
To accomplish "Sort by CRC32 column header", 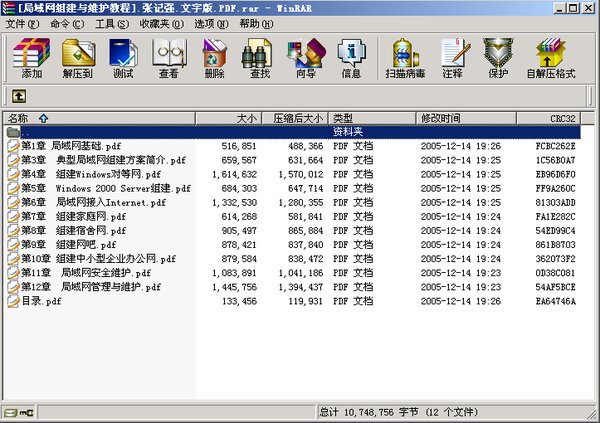I will pyautogui.click(x=549, y=118).
